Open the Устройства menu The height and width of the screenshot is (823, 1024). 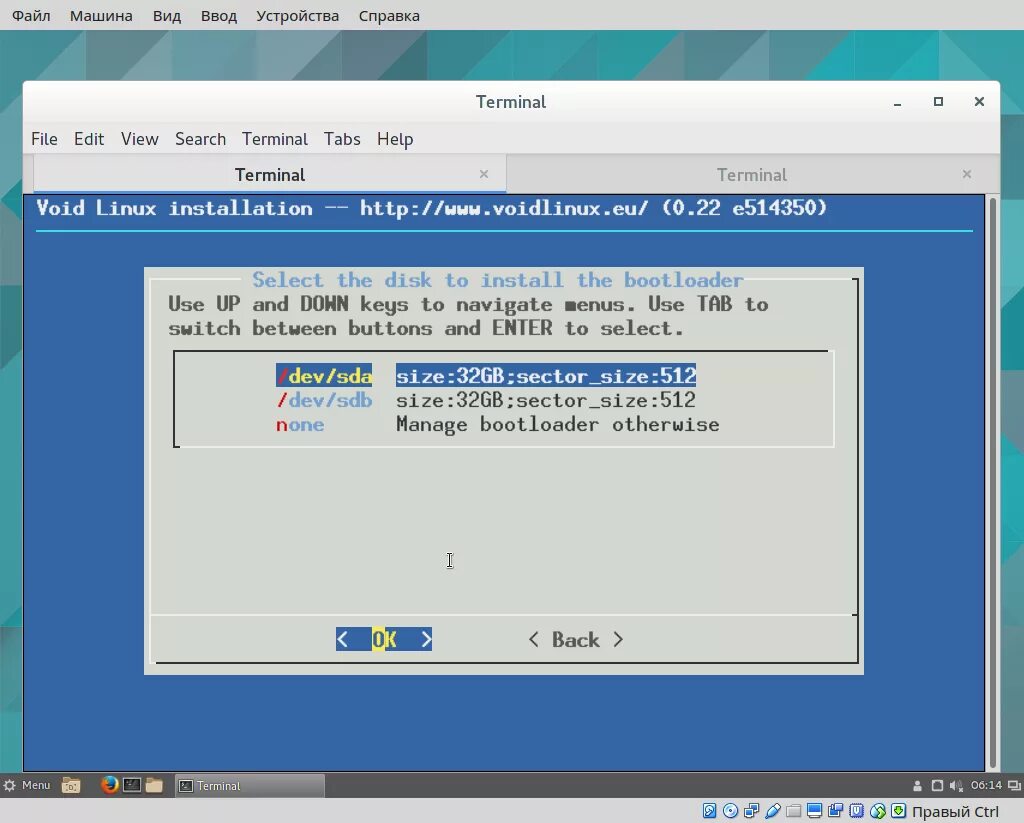tap(297, 16)
